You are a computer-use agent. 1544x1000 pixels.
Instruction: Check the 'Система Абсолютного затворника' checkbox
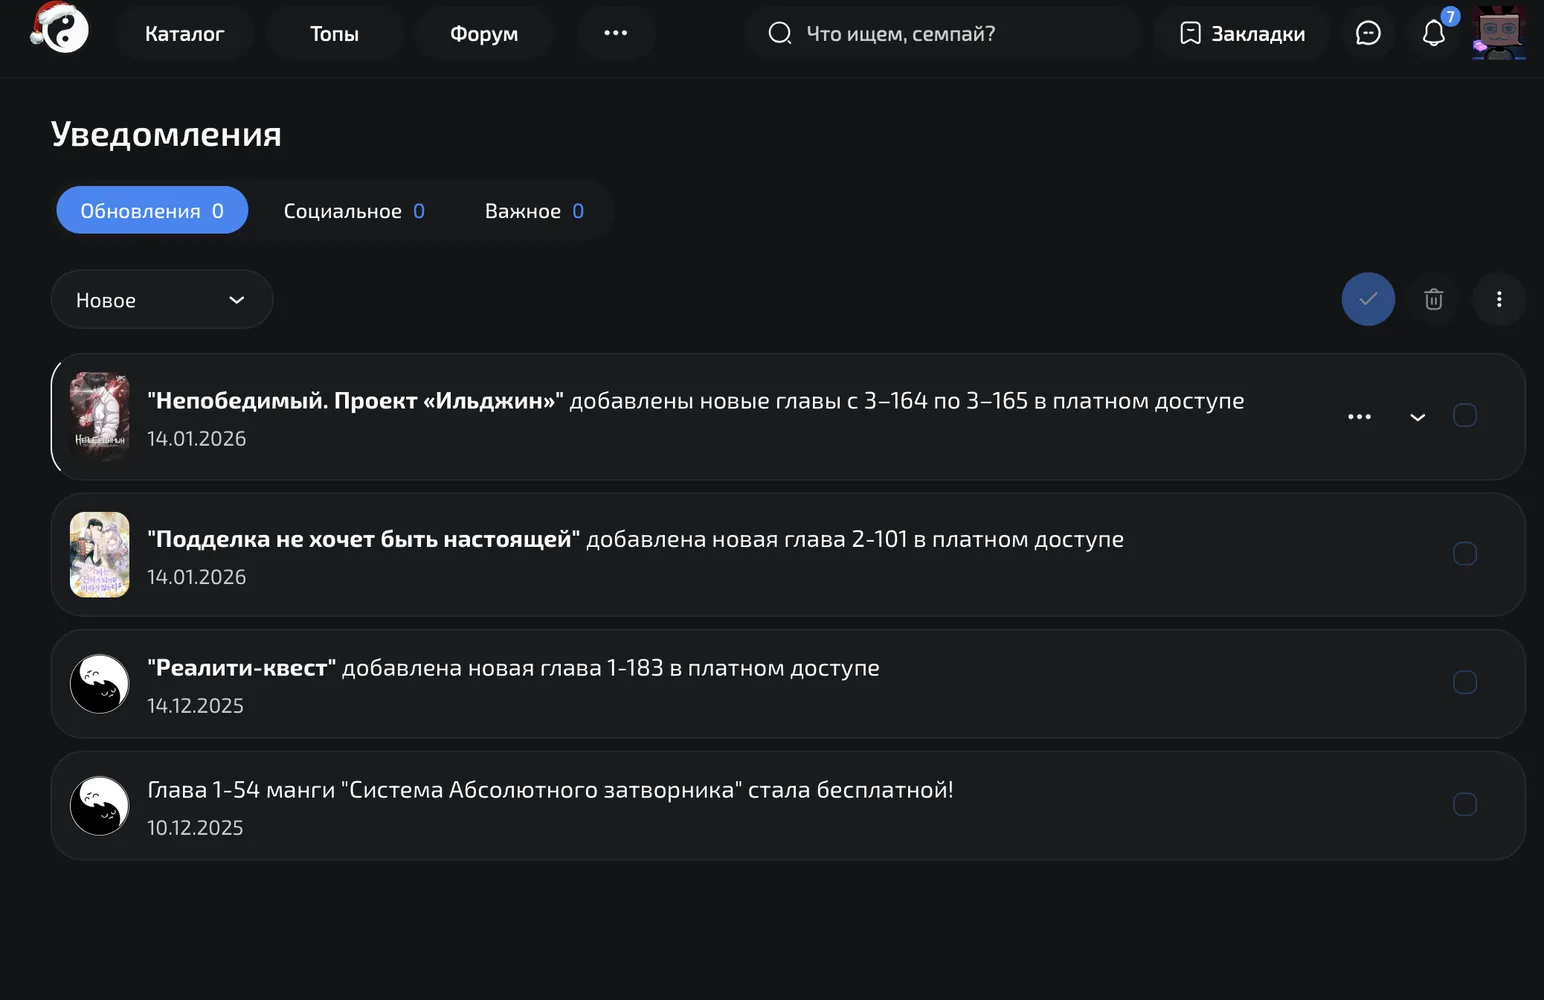coord(1465,804)
